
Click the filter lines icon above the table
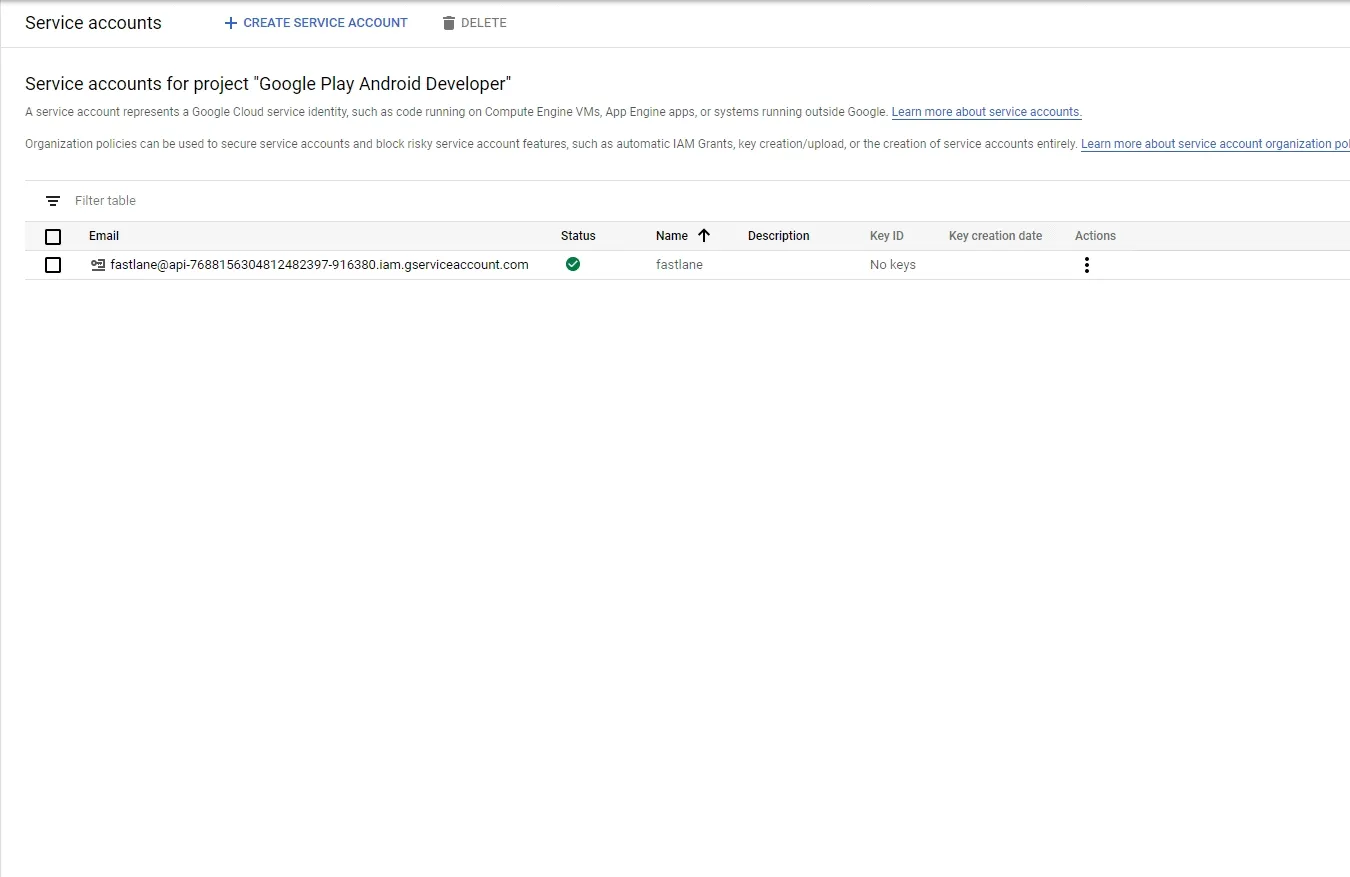(53, 201)
